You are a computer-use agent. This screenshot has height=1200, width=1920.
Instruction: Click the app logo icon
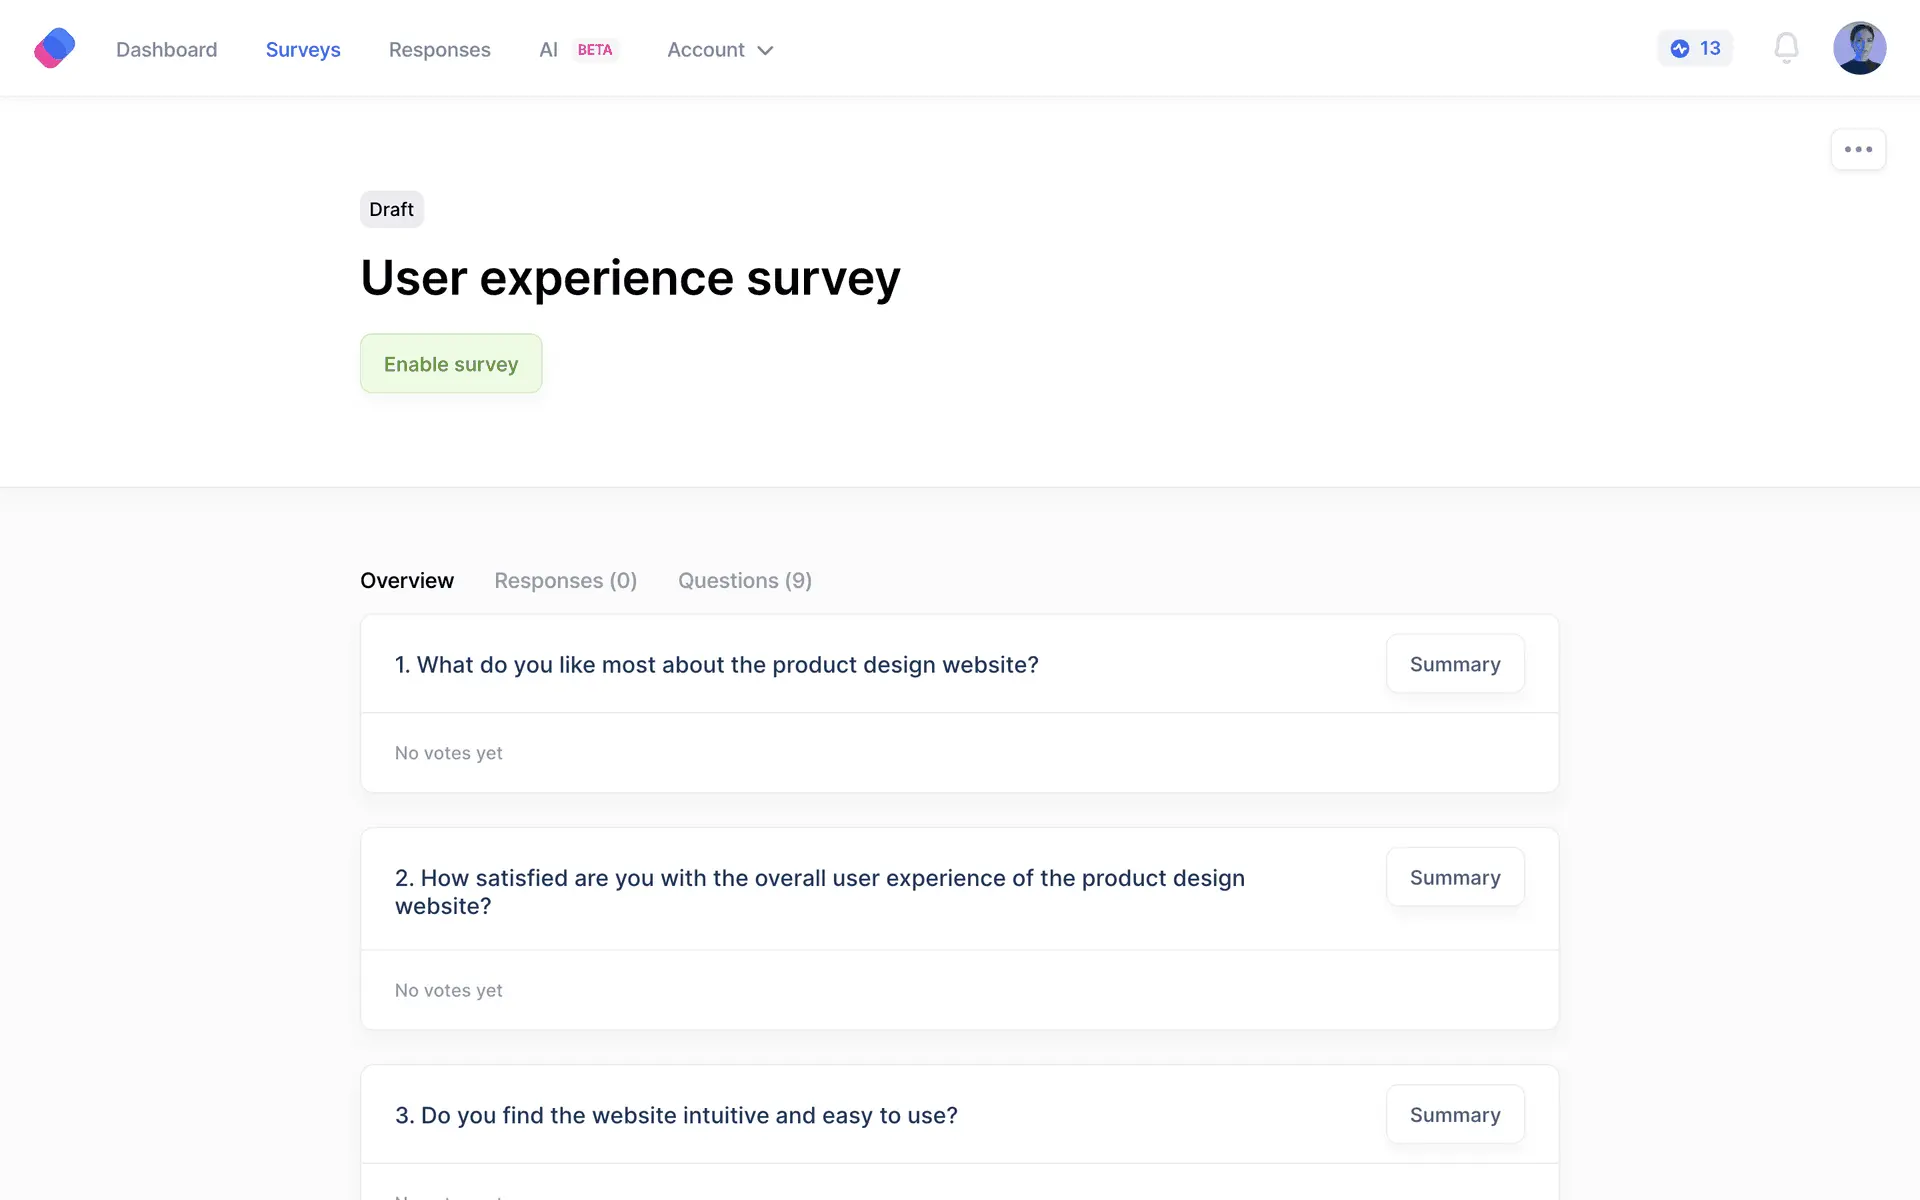click(54, 48)
